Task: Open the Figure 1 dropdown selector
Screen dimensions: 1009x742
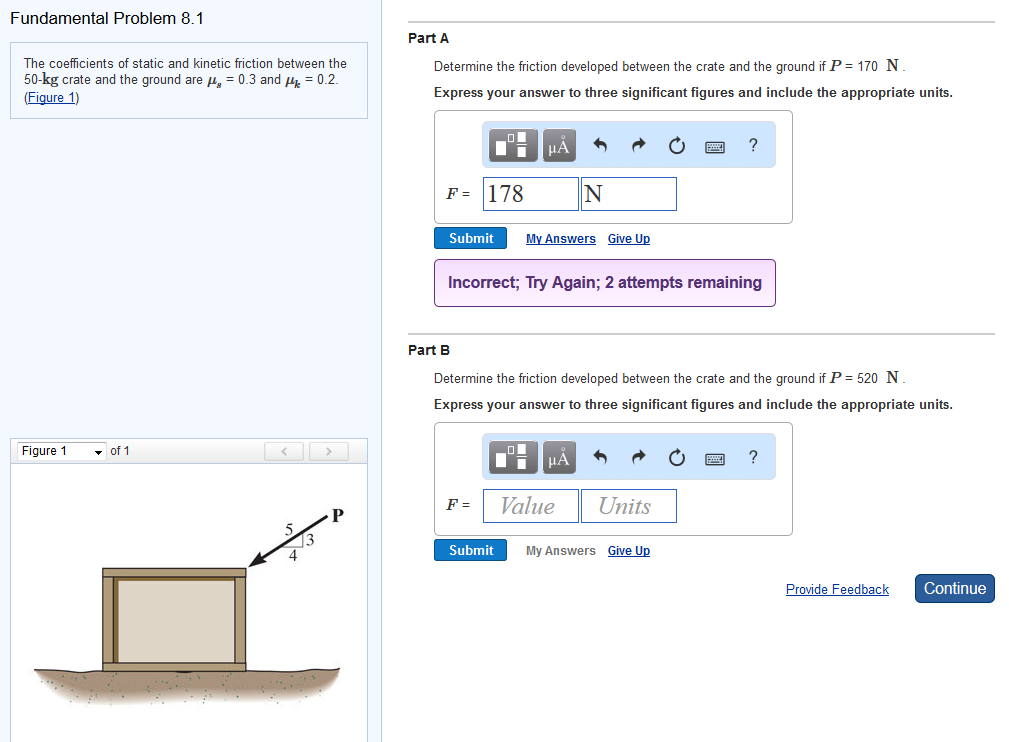Action: coord(60,450)
